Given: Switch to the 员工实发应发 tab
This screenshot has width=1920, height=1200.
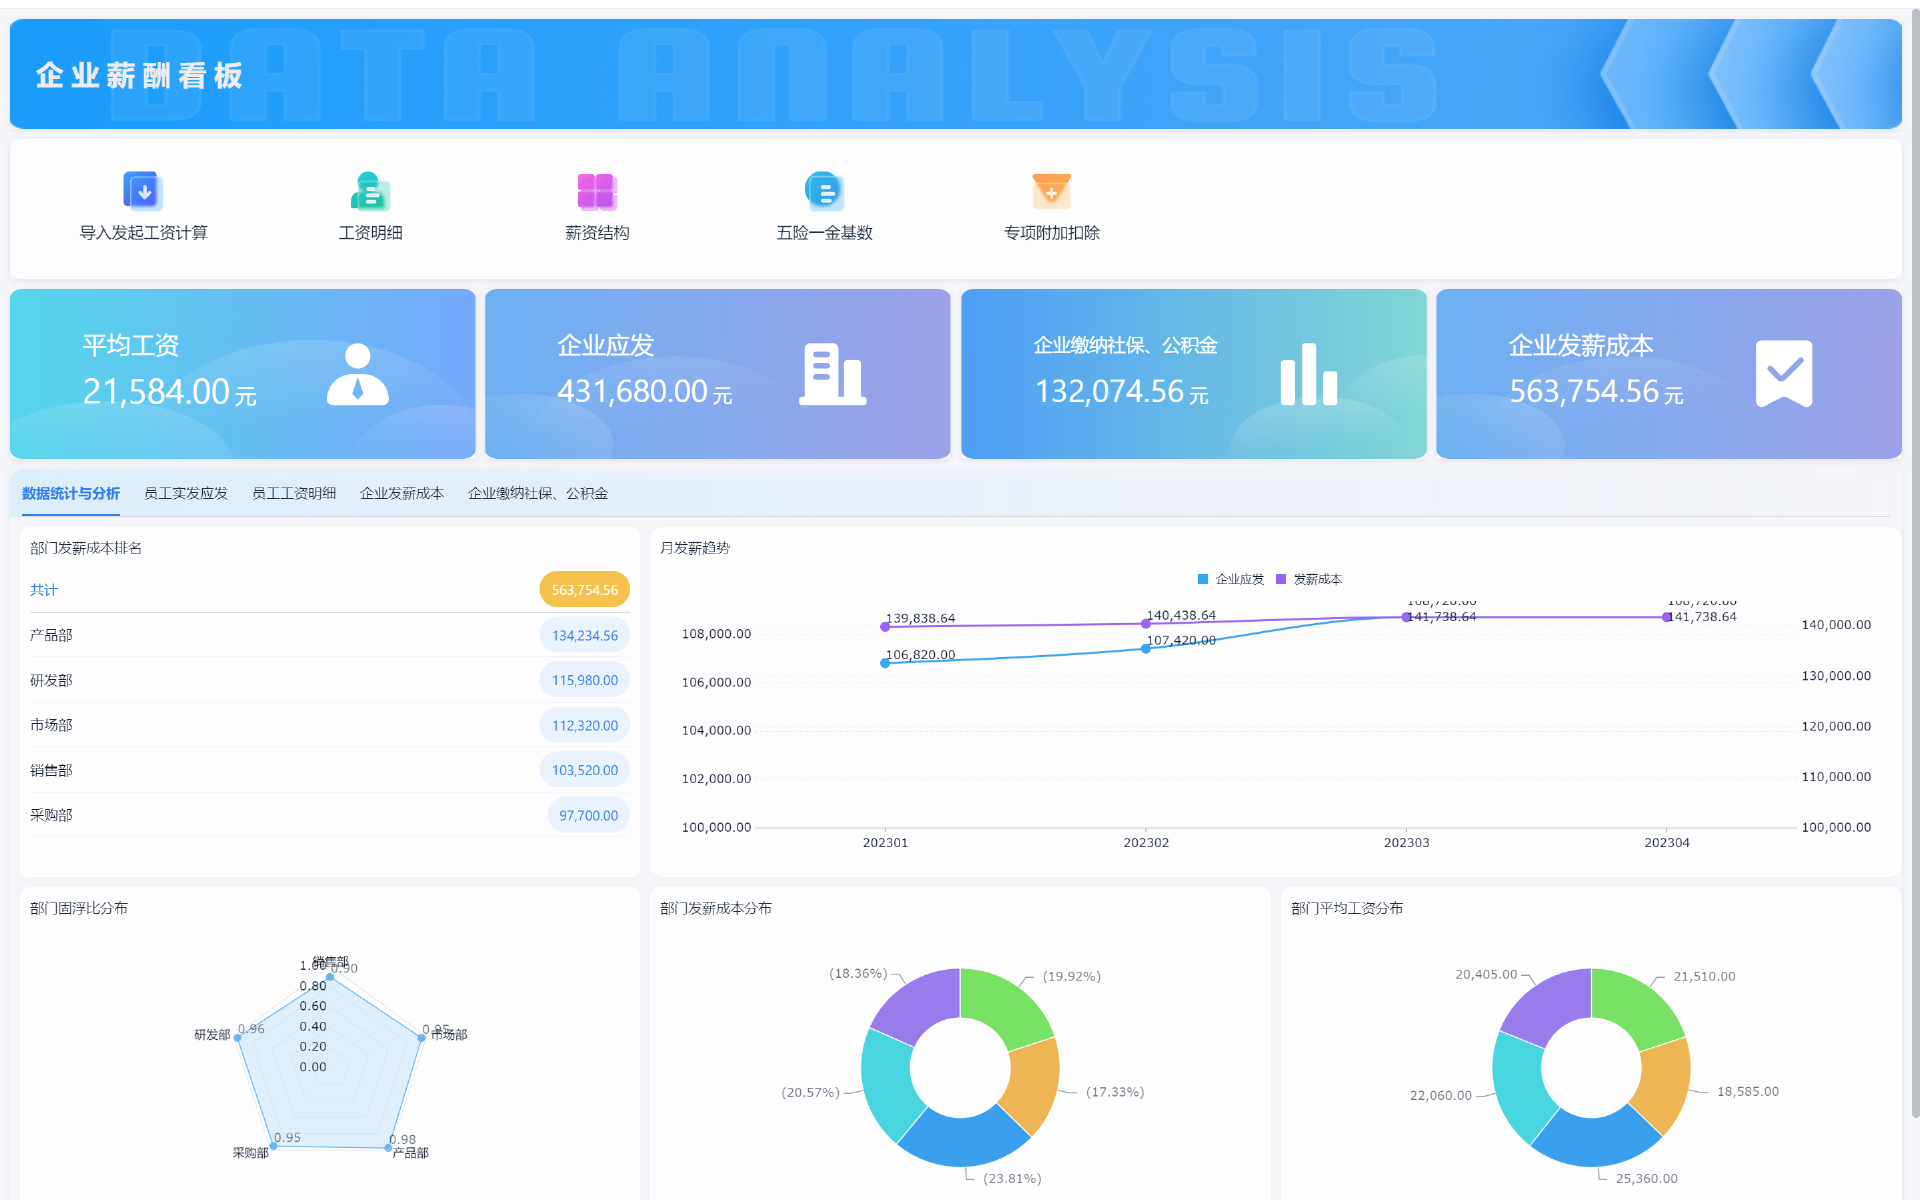Looking at the screenshot, I should pos(186,493).
